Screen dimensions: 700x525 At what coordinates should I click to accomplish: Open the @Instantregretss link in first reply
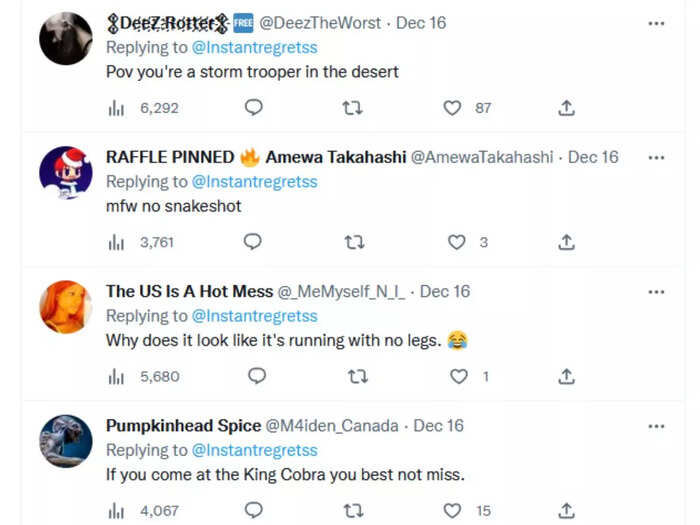point(254,48)
